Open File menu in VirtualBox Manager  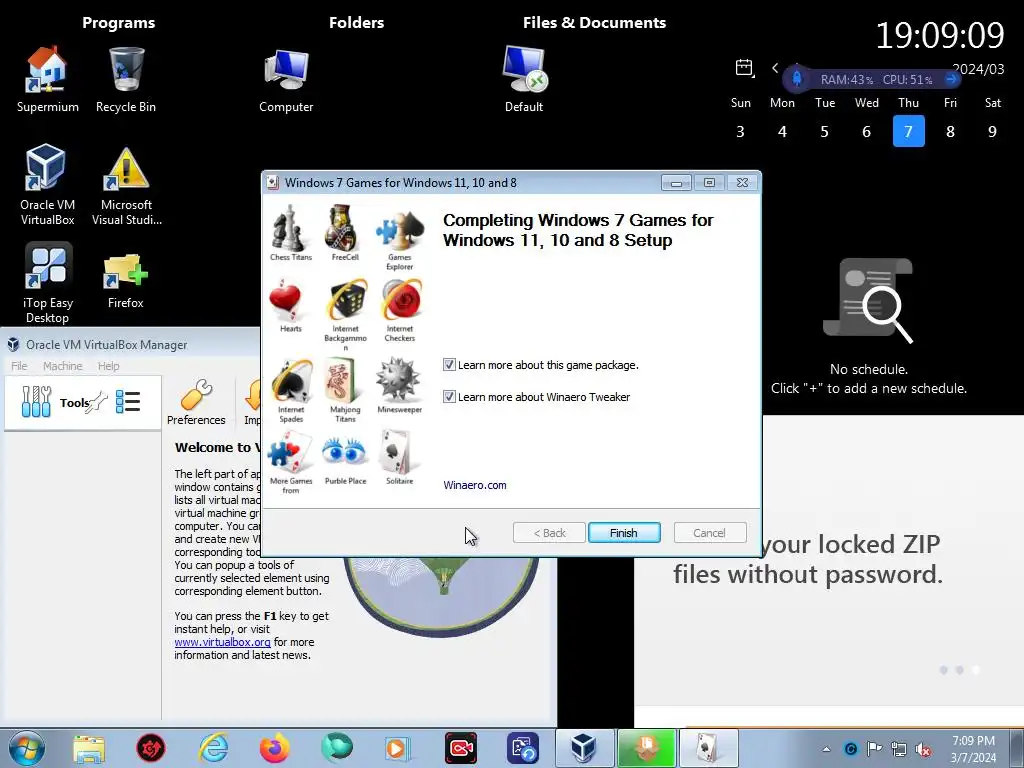[19, 366]
